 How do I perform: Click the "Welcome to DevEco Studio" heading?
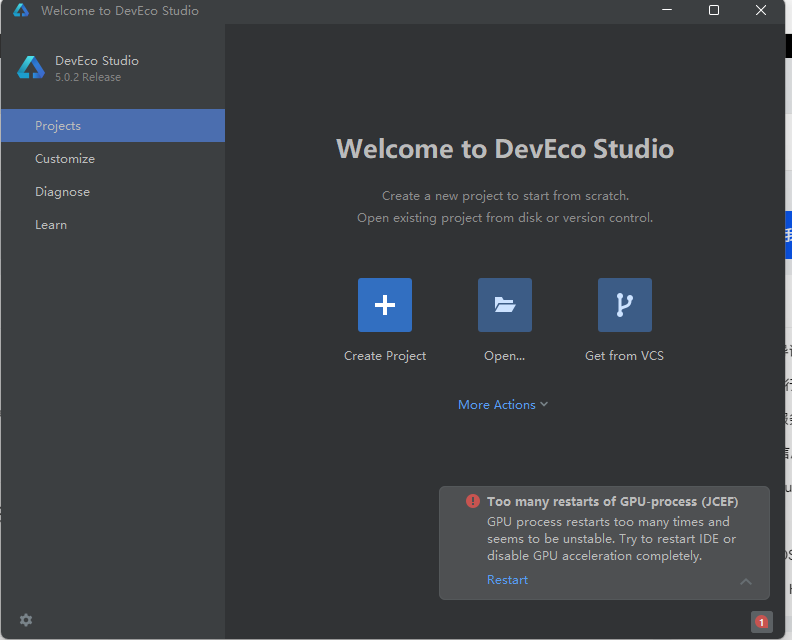505,149
